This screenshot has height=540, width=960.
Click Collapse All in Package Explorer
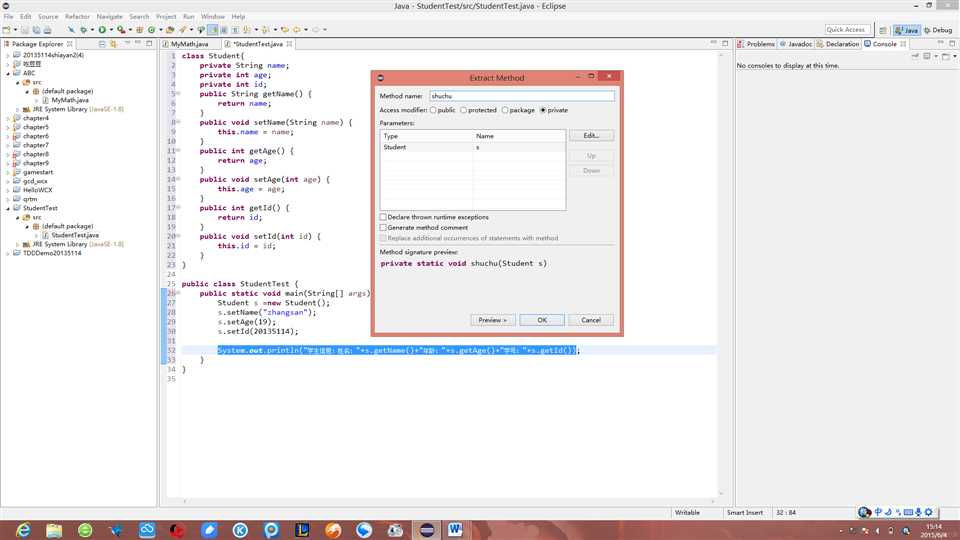[x=102, y=44]
